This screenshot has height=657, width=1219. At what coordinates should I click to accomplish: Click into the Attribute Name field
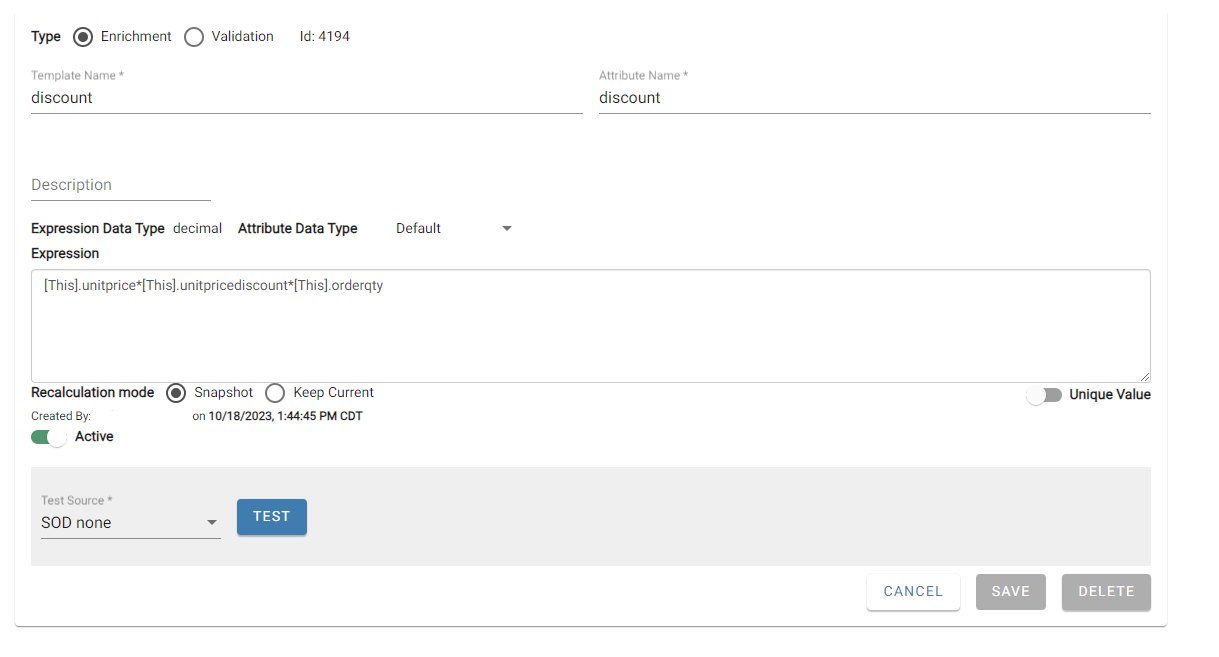click(x=874, y=98)
